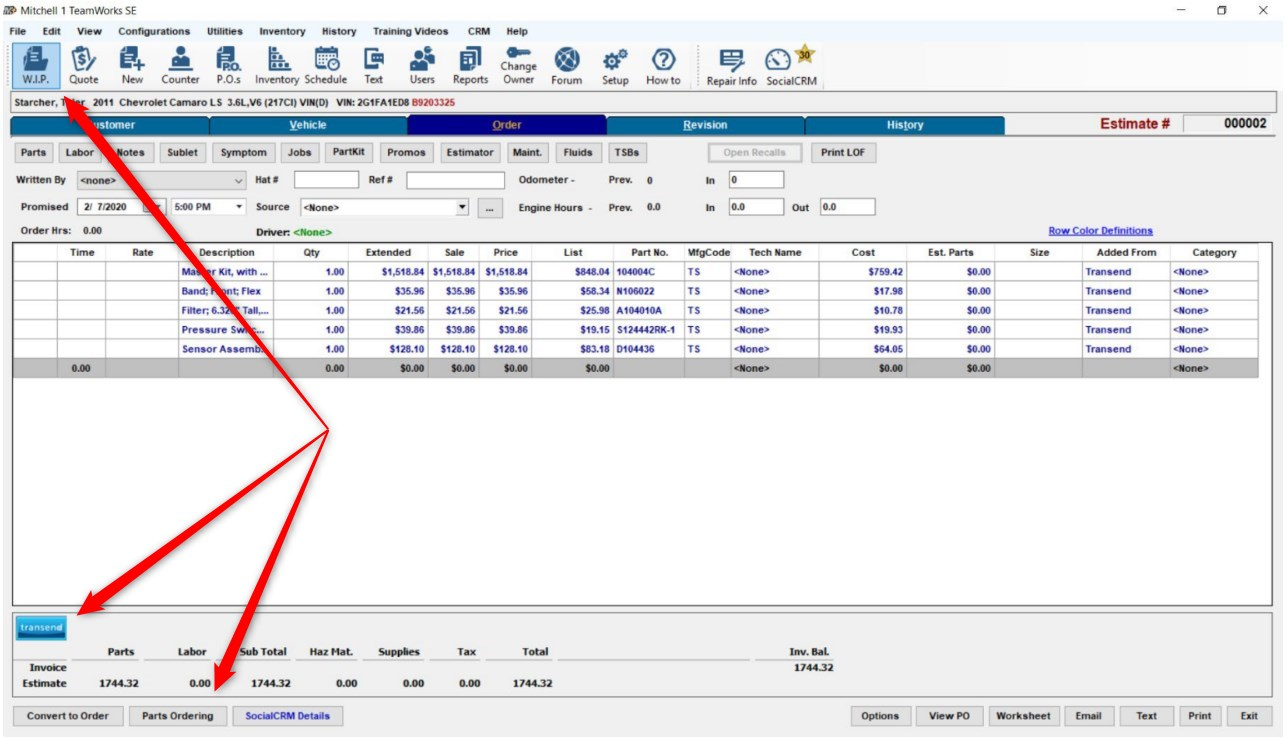The image size is (1288, 739).
Task: Click Convert to Order button
Action: pos(68,716)
